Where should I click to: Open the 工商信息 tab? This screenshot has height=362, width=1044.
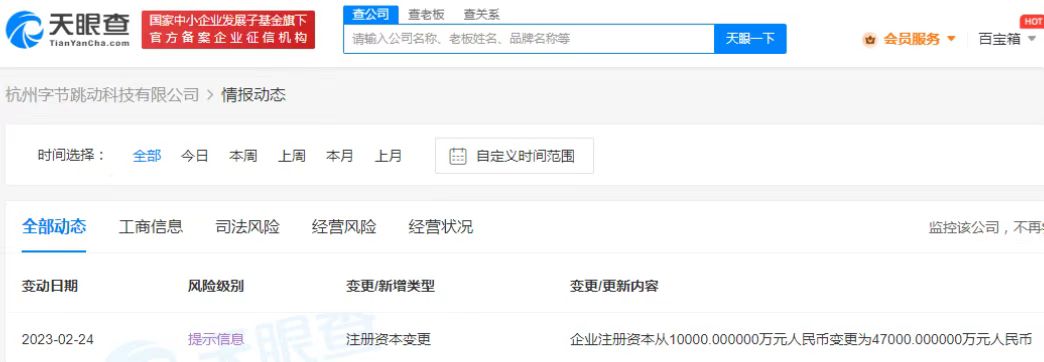point(150,227)
